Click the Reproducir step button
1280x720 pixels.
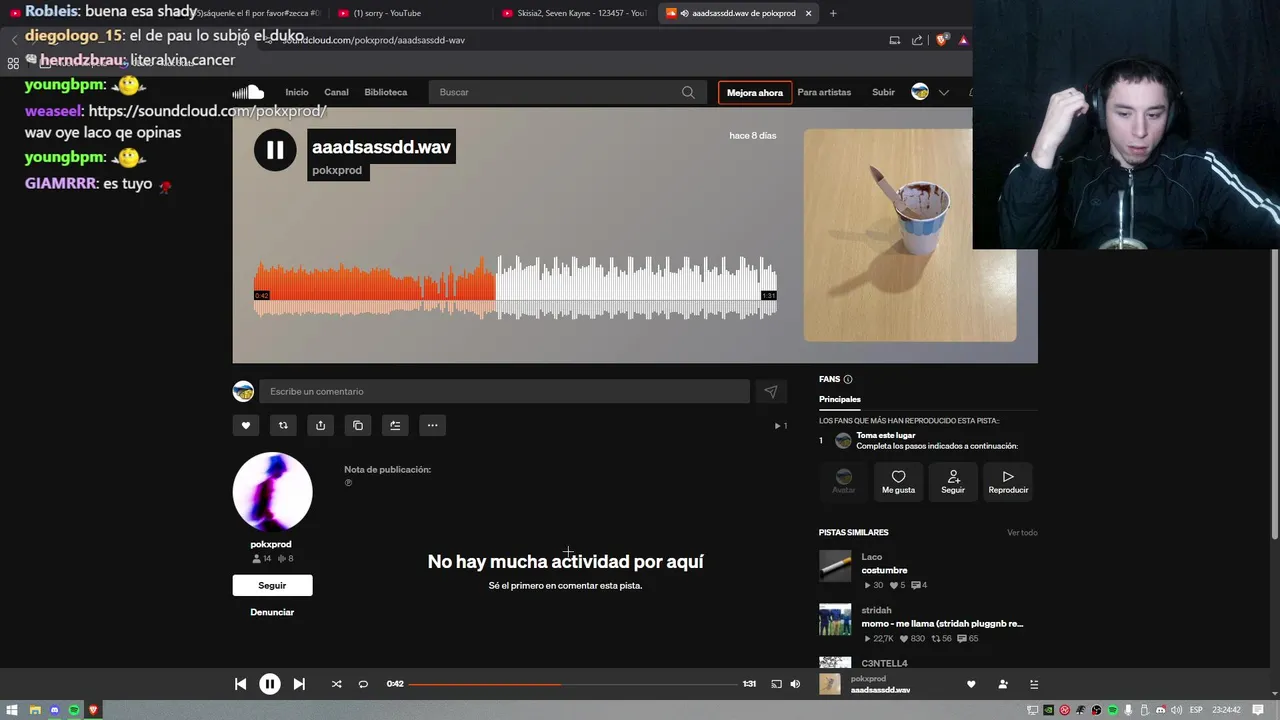coord(1008,481)
